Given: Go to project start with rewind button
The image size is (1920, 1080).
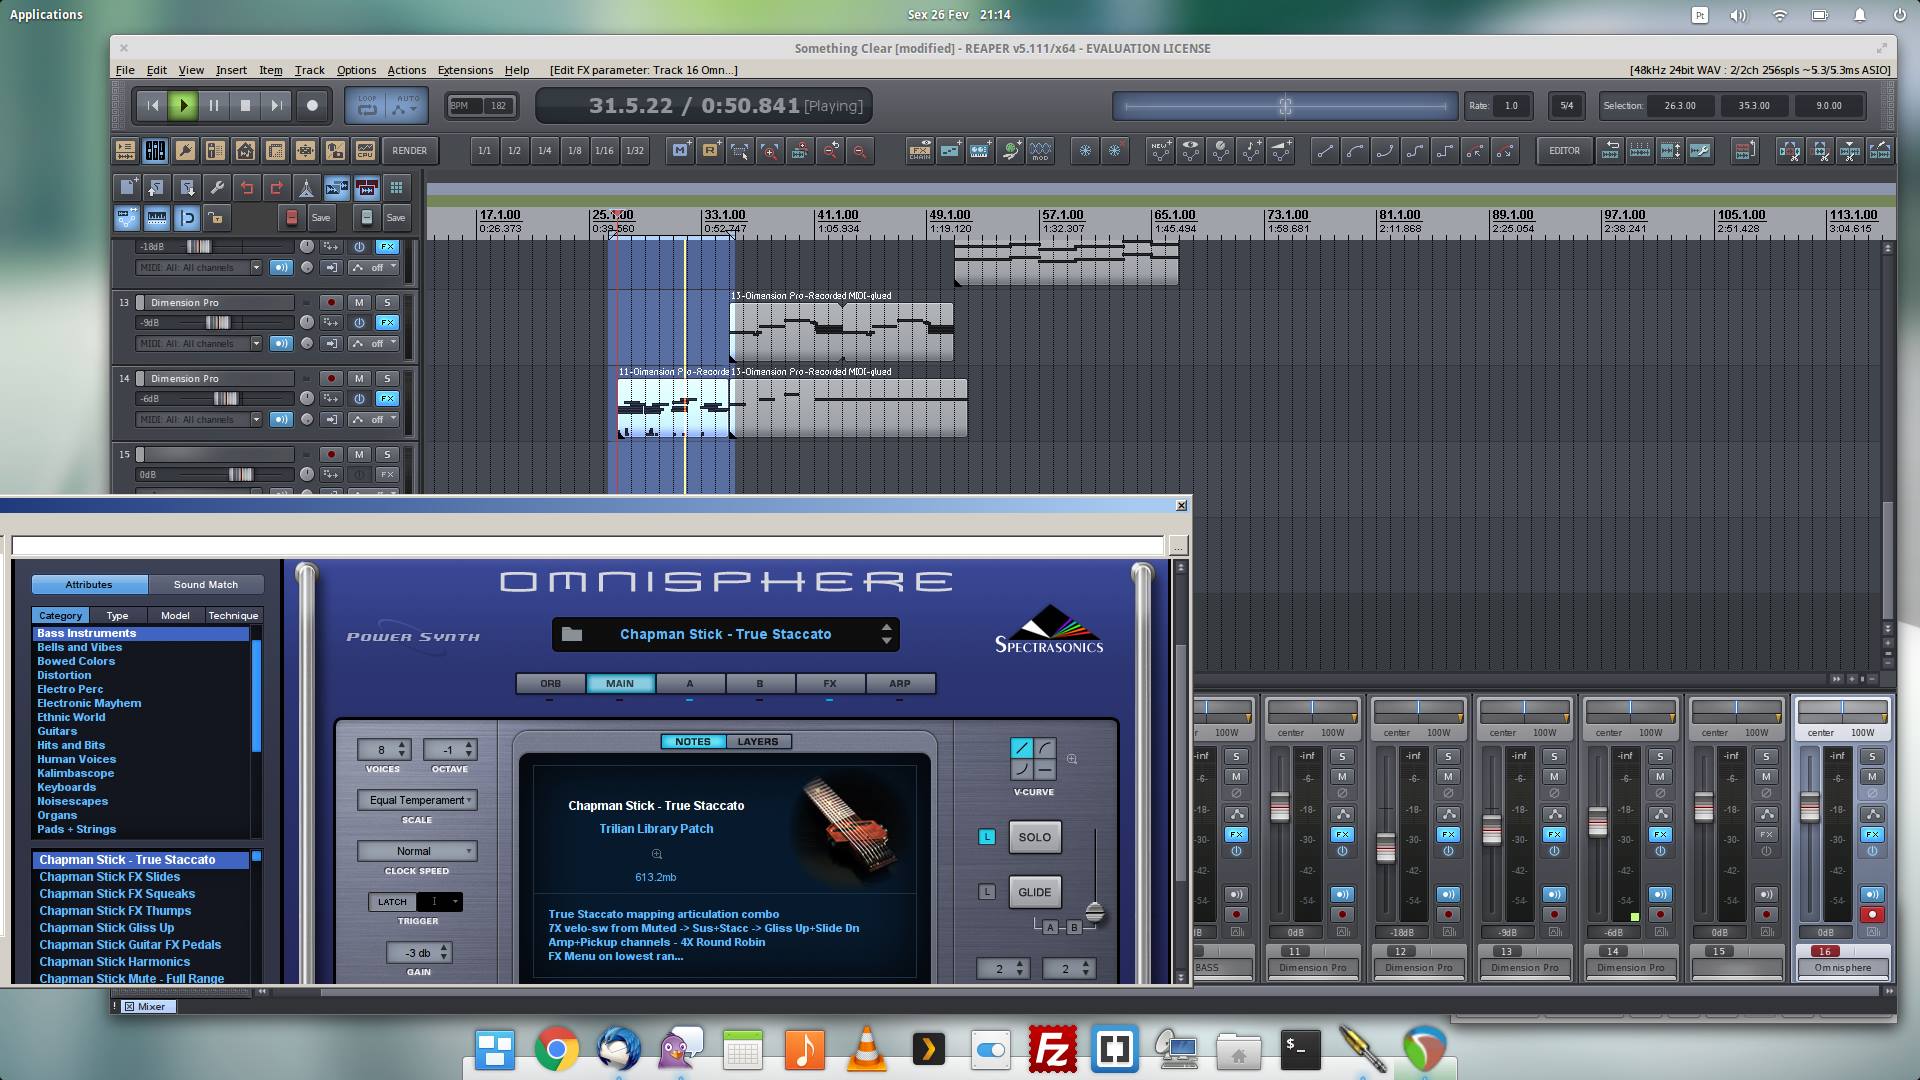Looking at the screenshot, I should tap(152, 105).
